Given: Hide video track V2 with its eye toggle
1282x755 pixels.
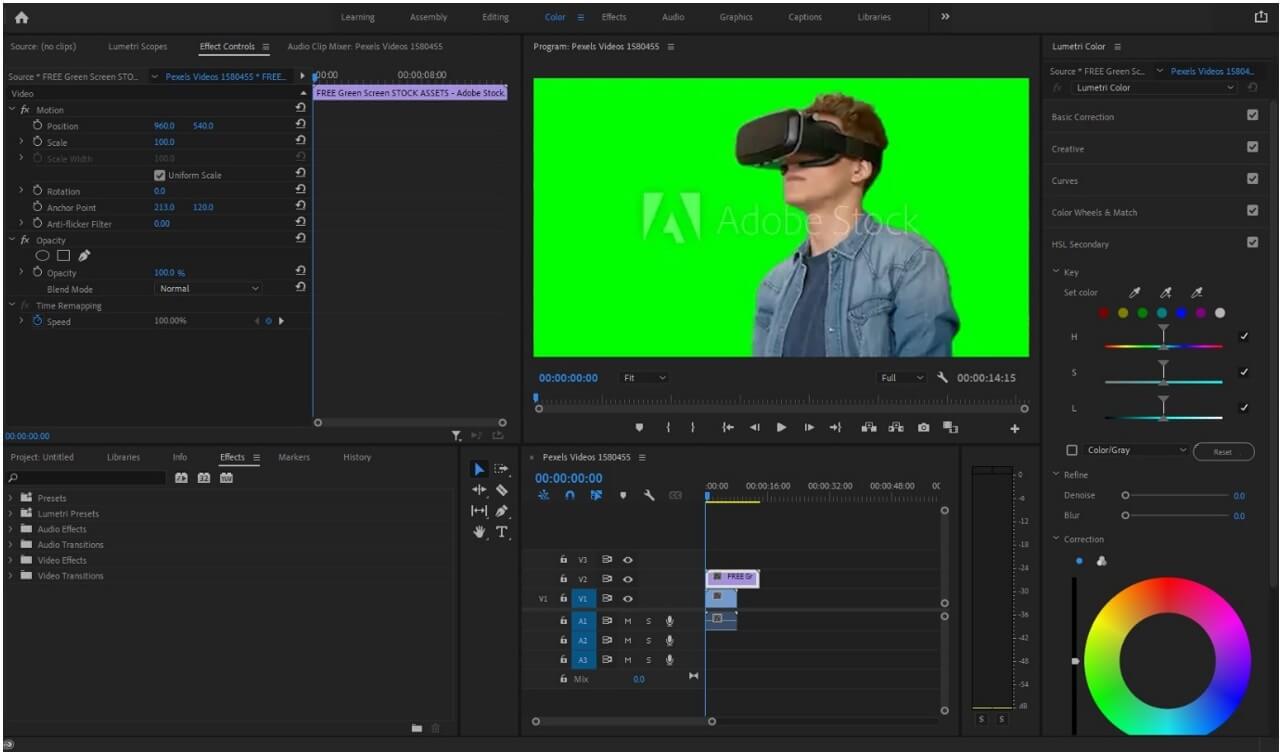Looking at the screenshot, I should click(627, 577).
